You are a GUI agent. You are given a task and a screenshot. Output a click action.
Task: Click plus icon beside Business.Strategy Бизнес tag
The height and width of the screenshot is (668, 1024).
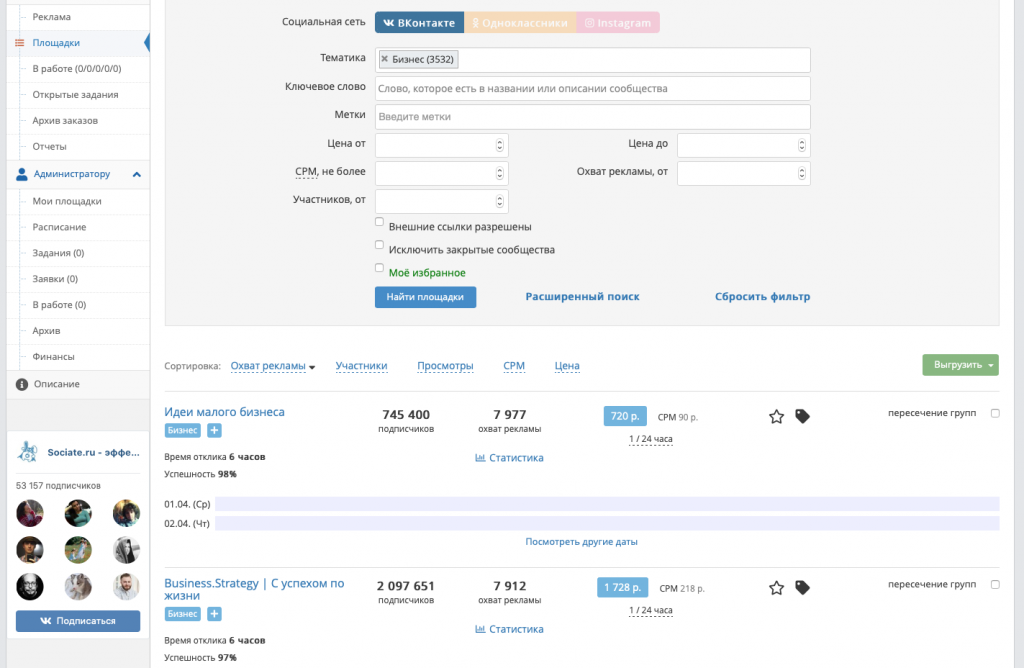pos(214,614)
